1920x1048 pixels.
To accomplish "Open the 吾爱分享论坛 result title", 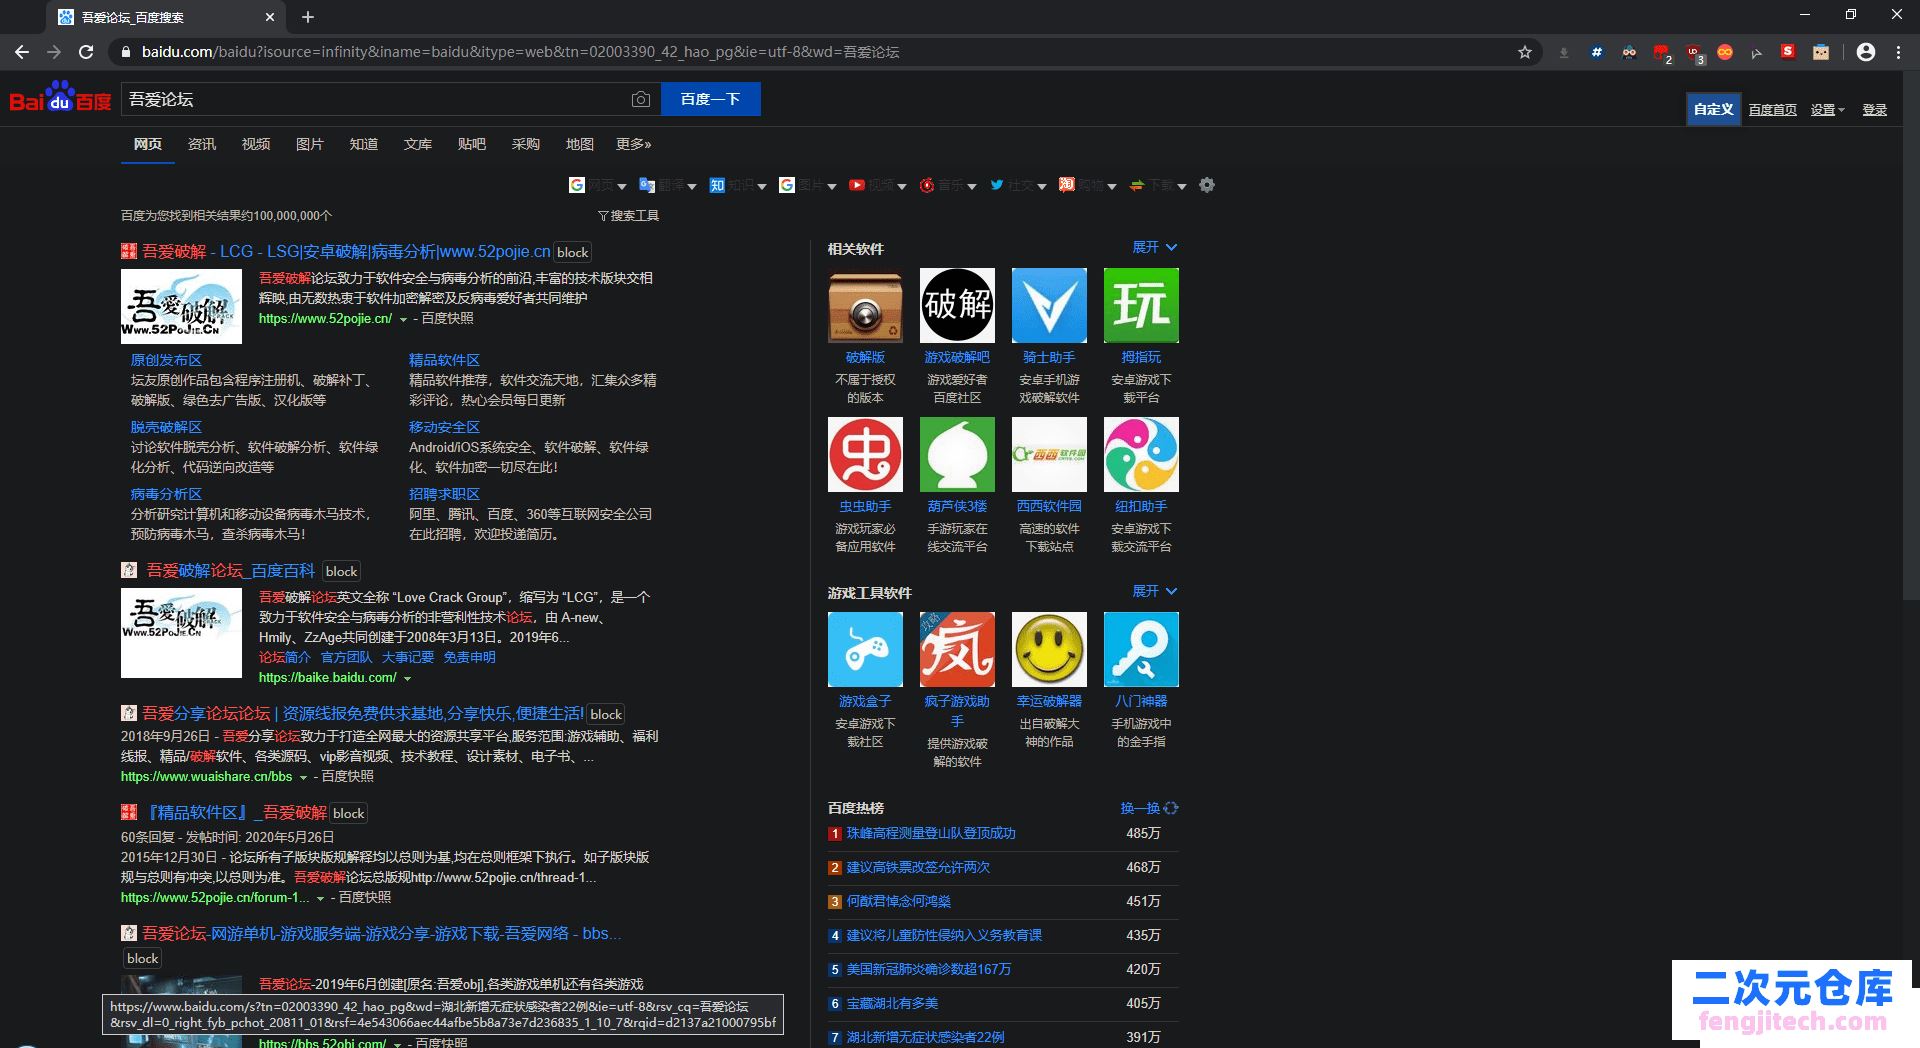I will coord(363,713).
